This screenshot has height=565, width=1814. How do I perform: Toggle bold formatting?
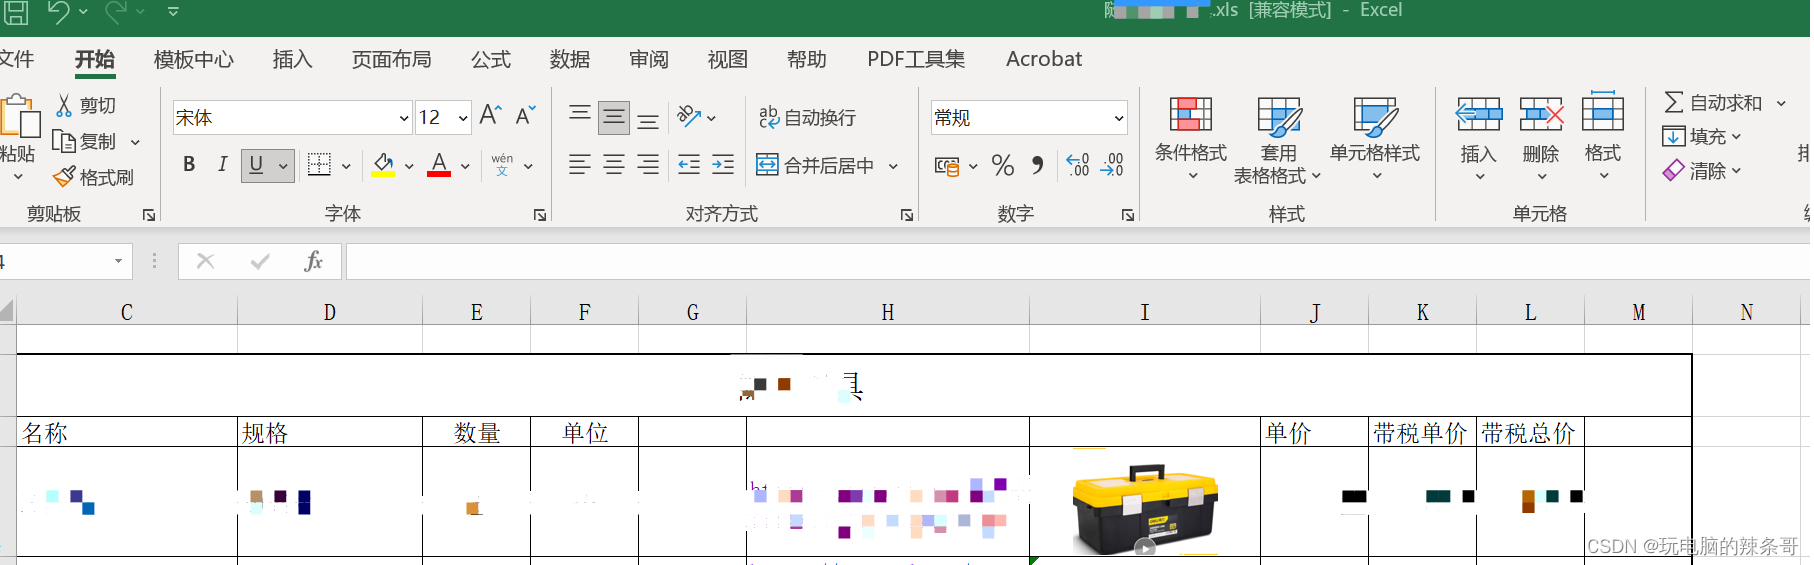point(189,165)
